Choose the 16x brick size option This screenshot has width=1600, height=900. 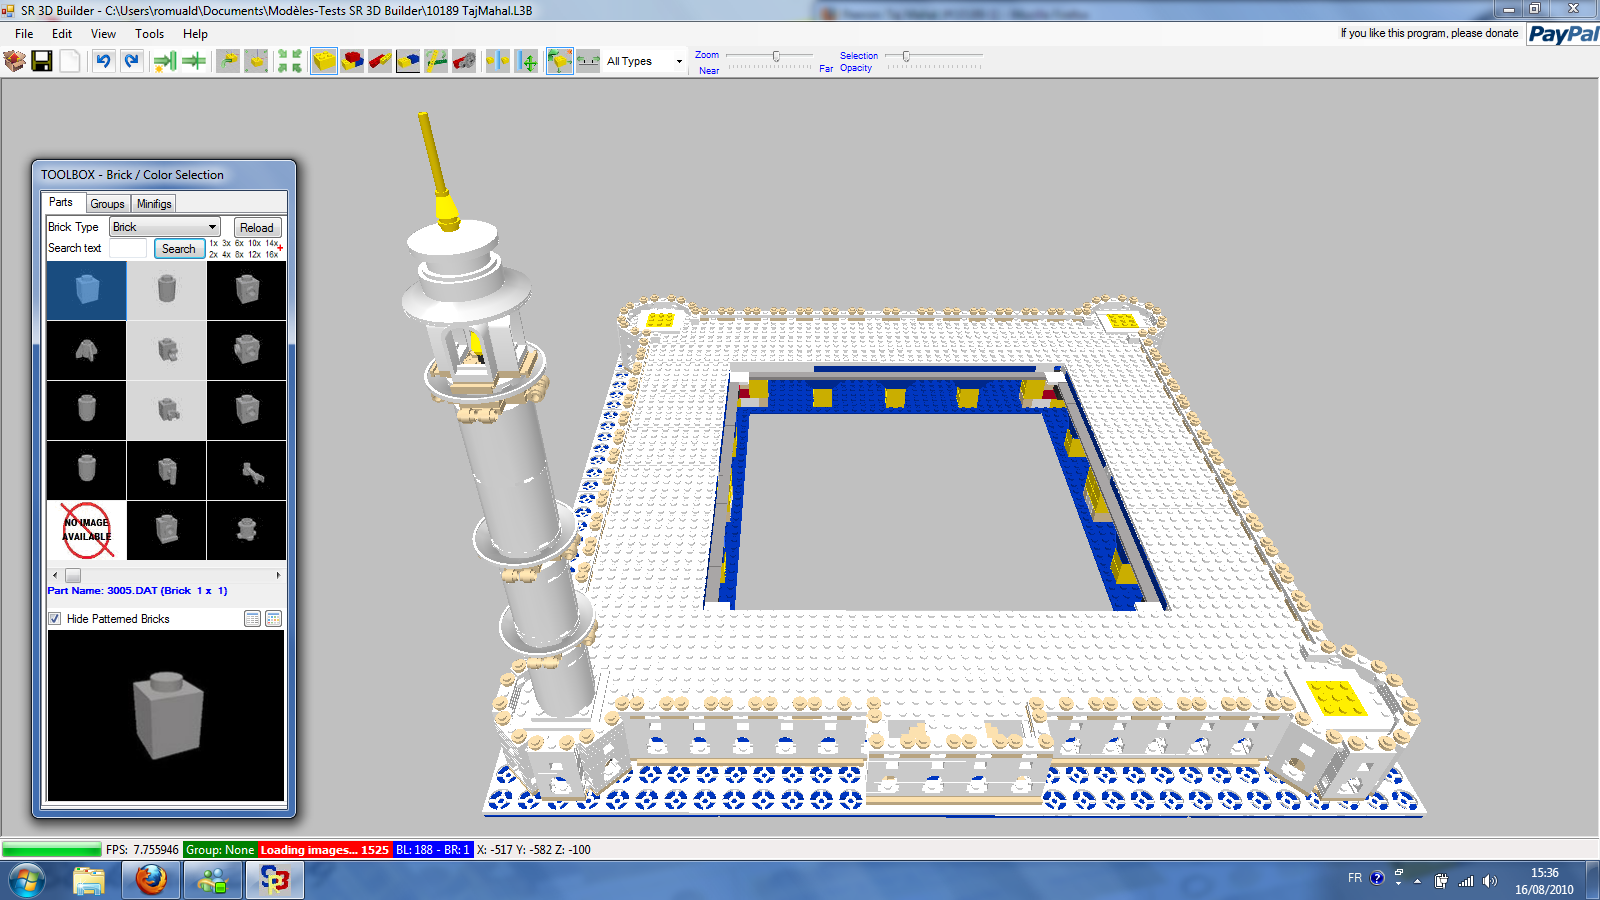tap(272, 254)
